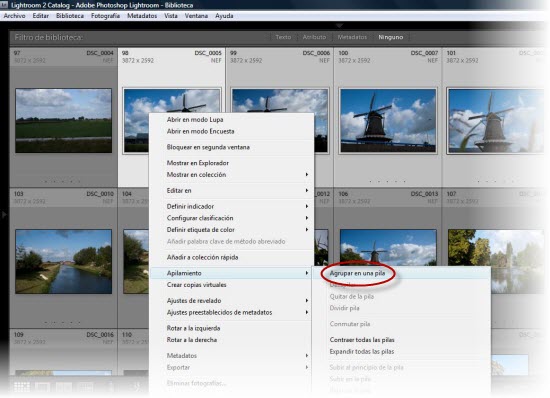
Task: Choose Añadir a colección rápida
Action: click(202, 257)
